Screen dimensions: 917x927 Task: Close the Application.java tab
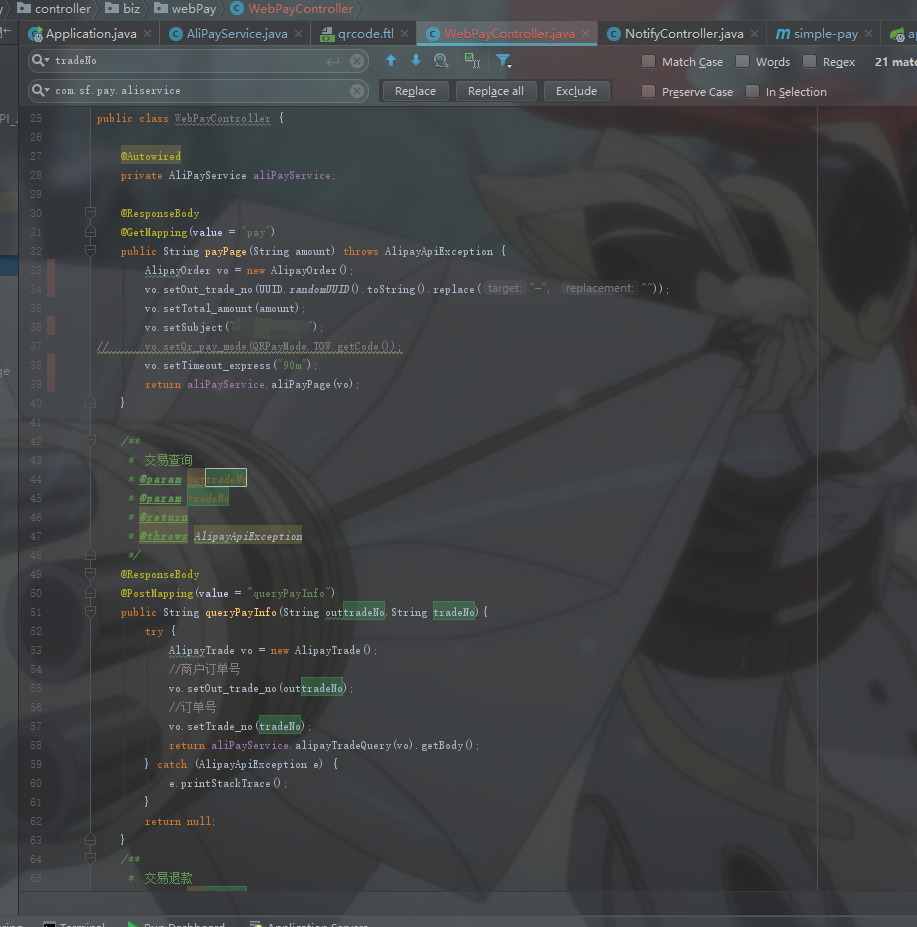[x=148, y=34]
